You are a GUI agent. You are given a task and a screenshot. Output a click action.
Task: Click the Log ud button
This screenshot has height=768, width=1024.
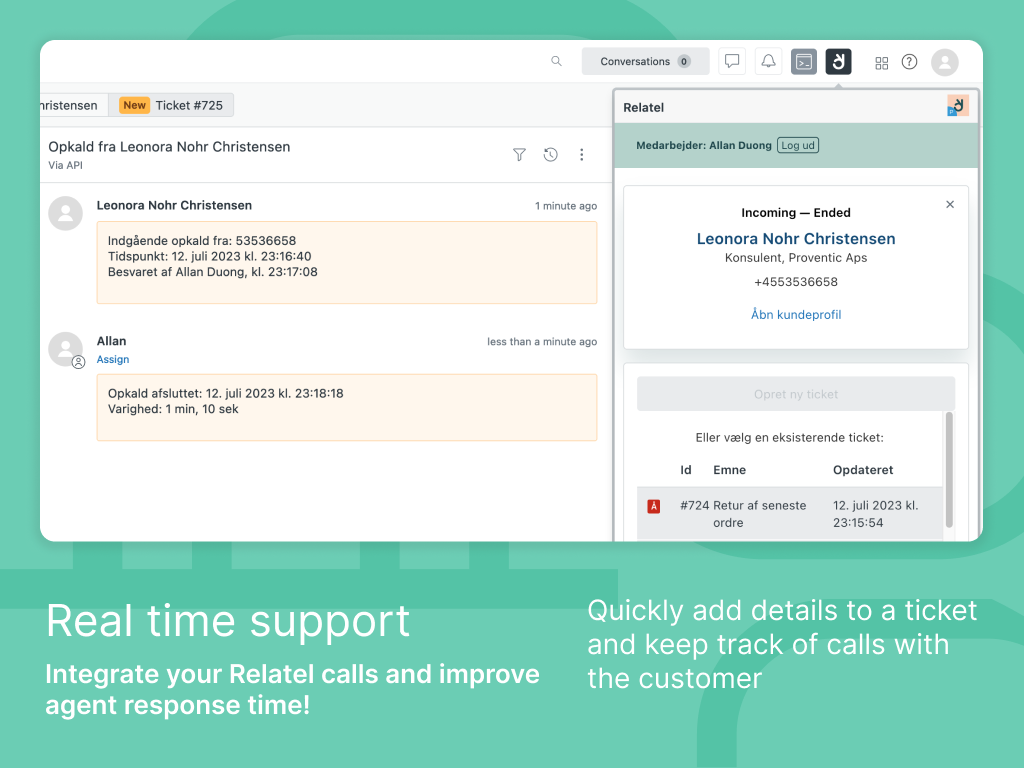tap(797, 145)
